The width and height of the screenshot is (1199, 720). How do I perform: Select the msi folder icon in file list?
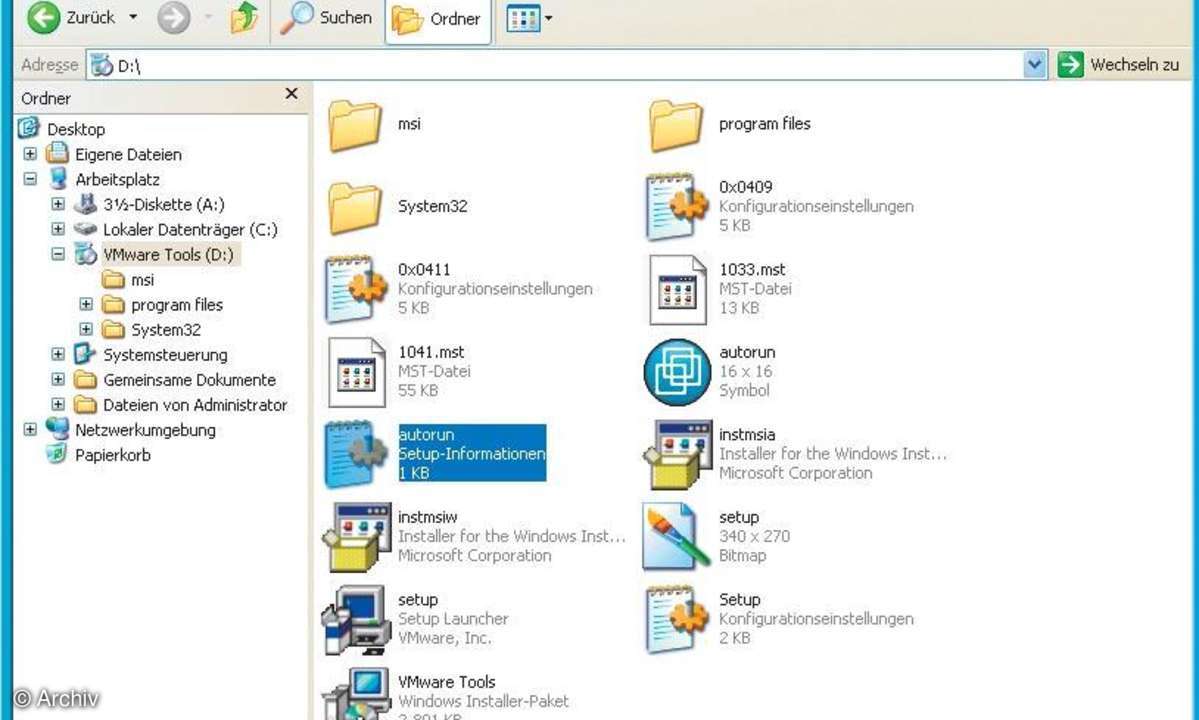tap(355, 125)
